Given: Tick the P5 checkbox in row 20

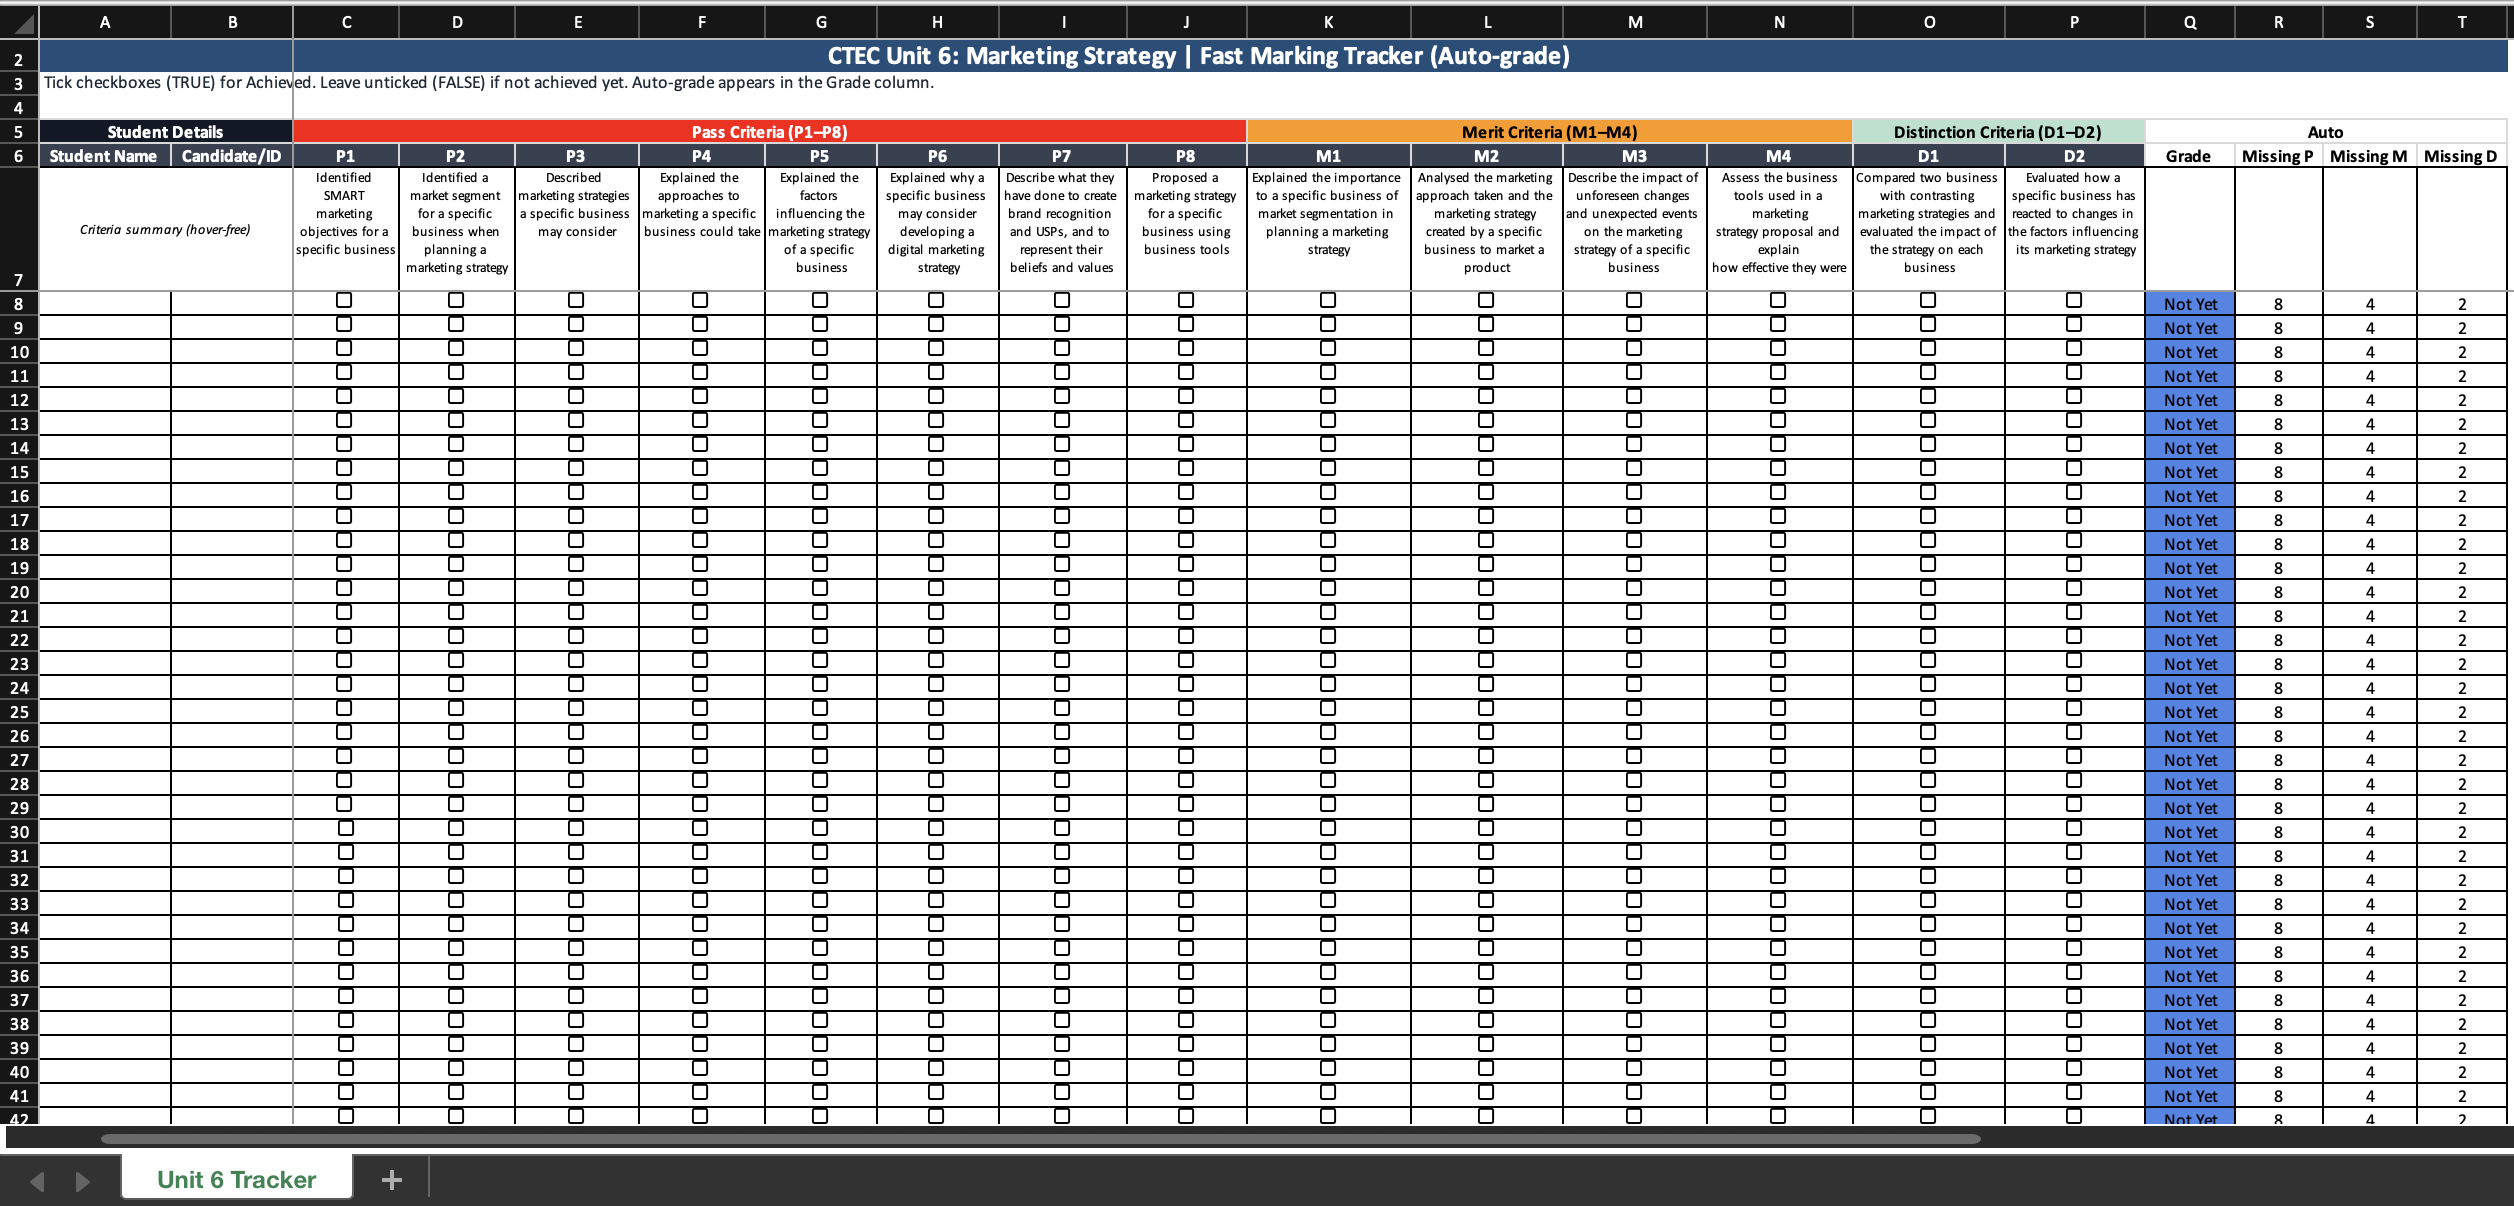Looking at the screenshot, I should point(820,588).
